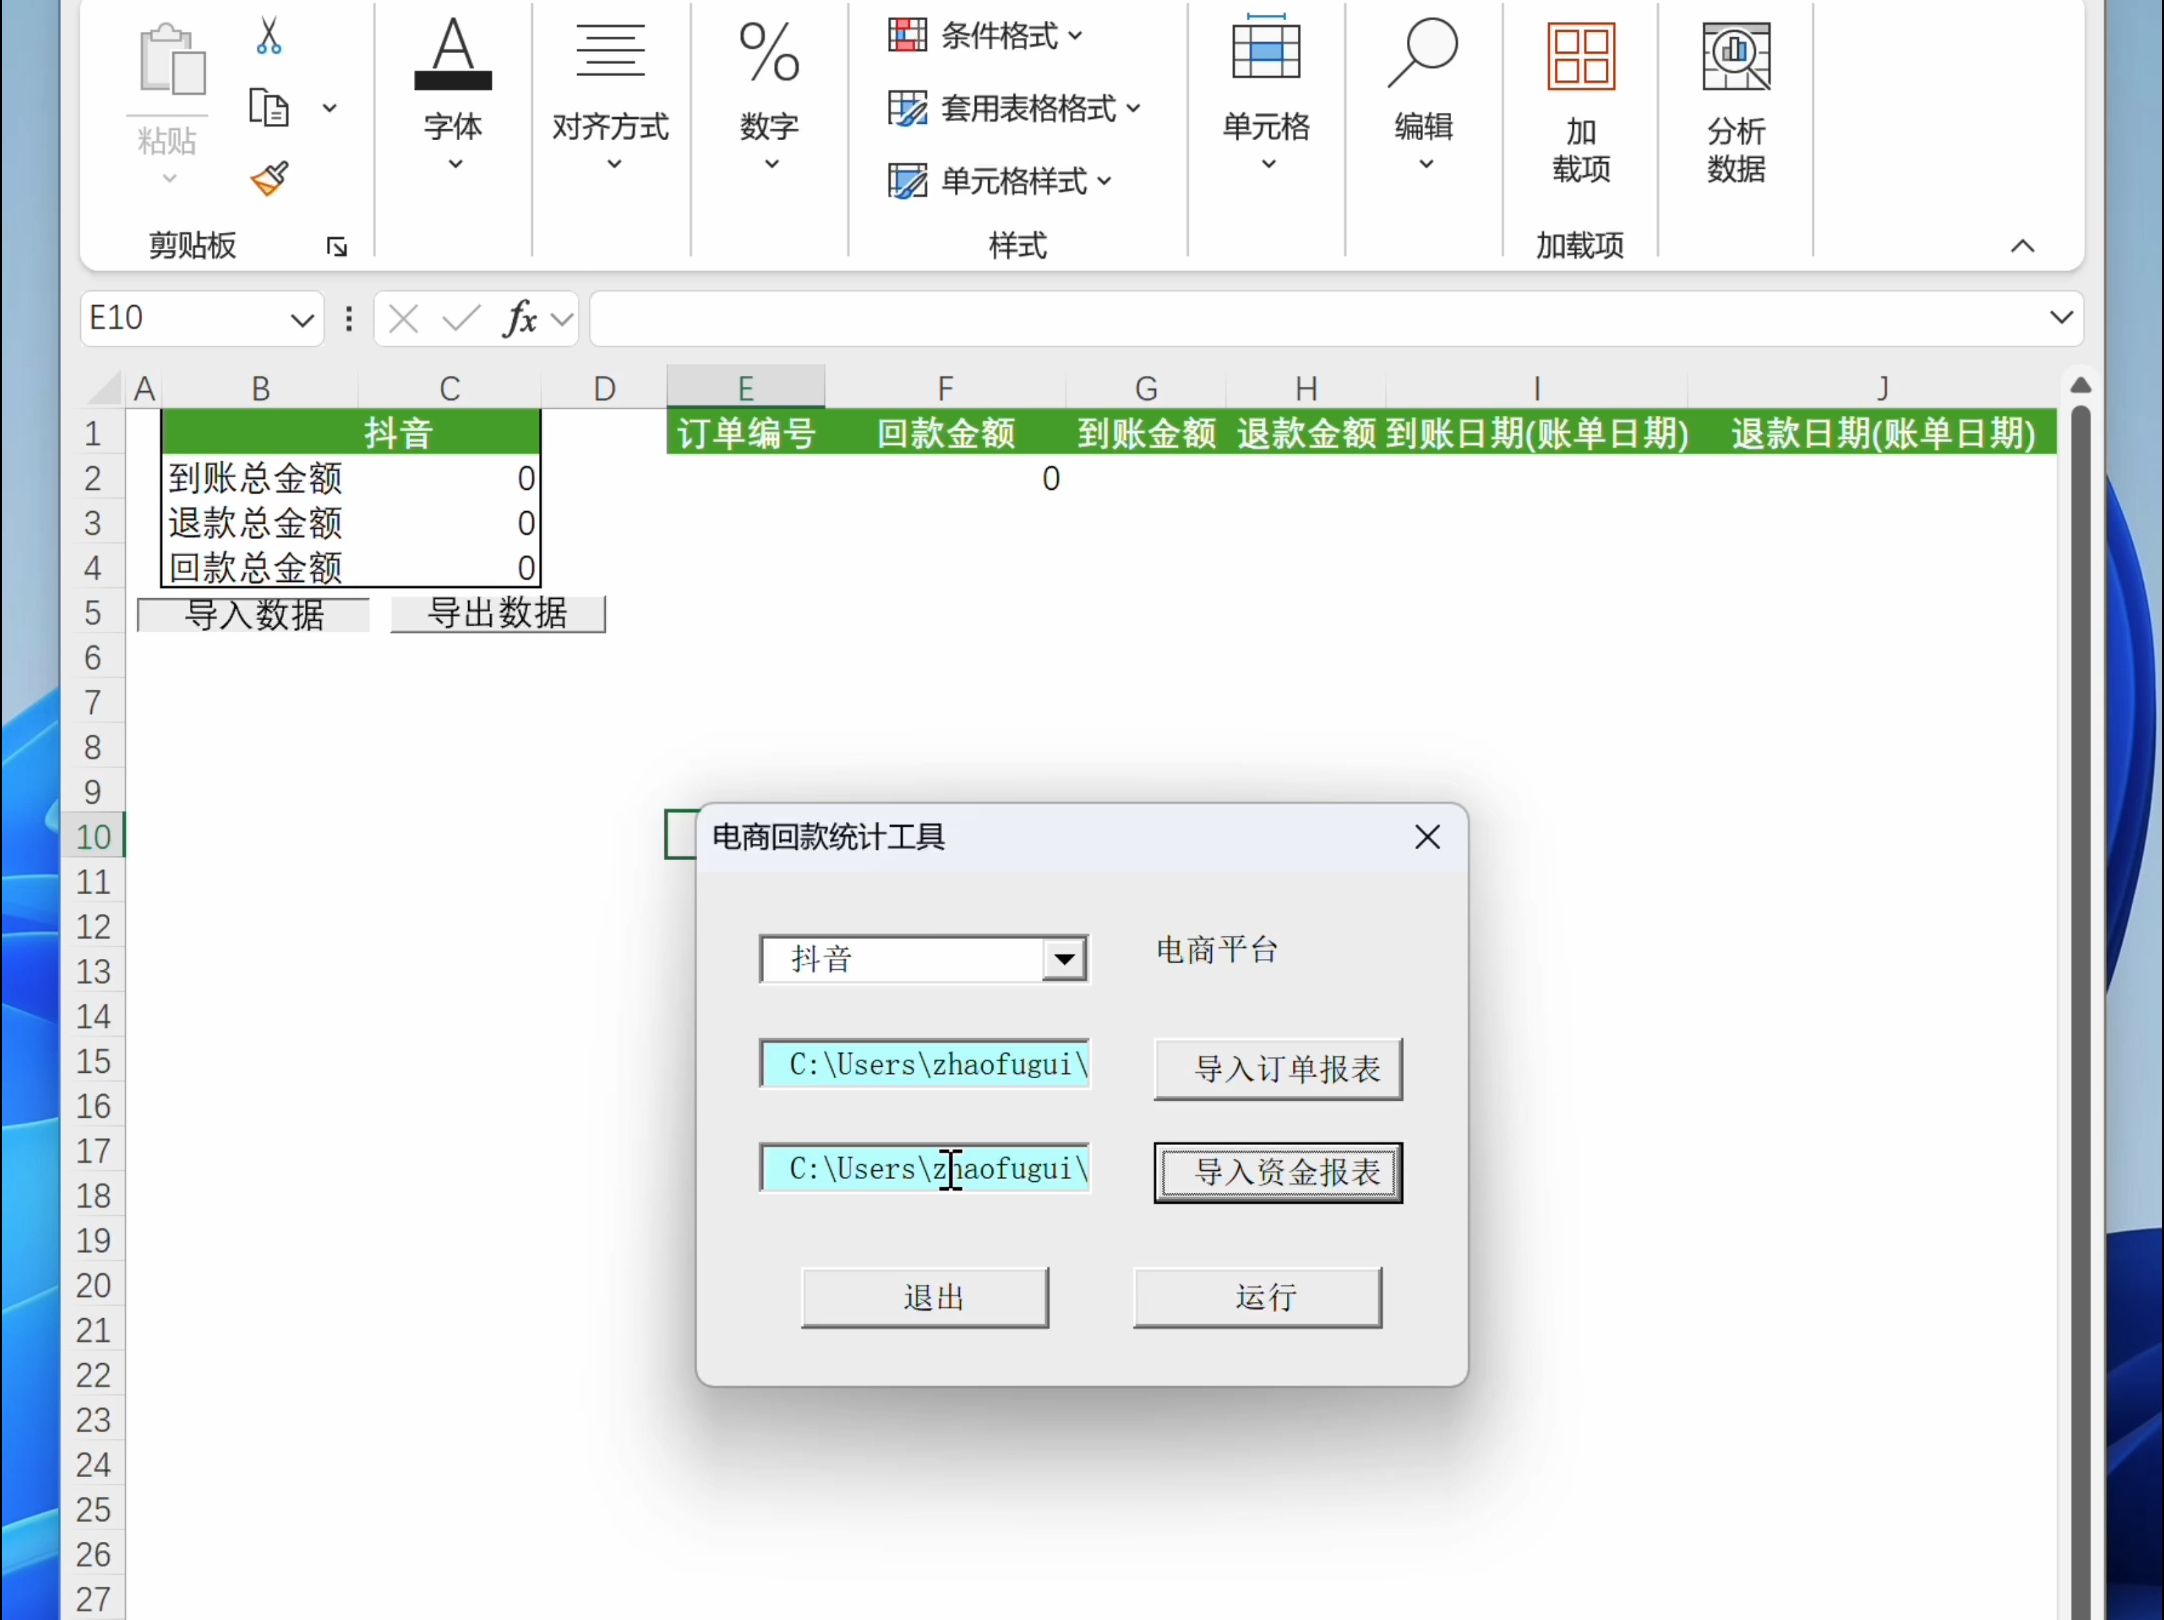2164x1620 pixels.
Task: Click the formula bar Cancel X icon
Action: [404, 320]
